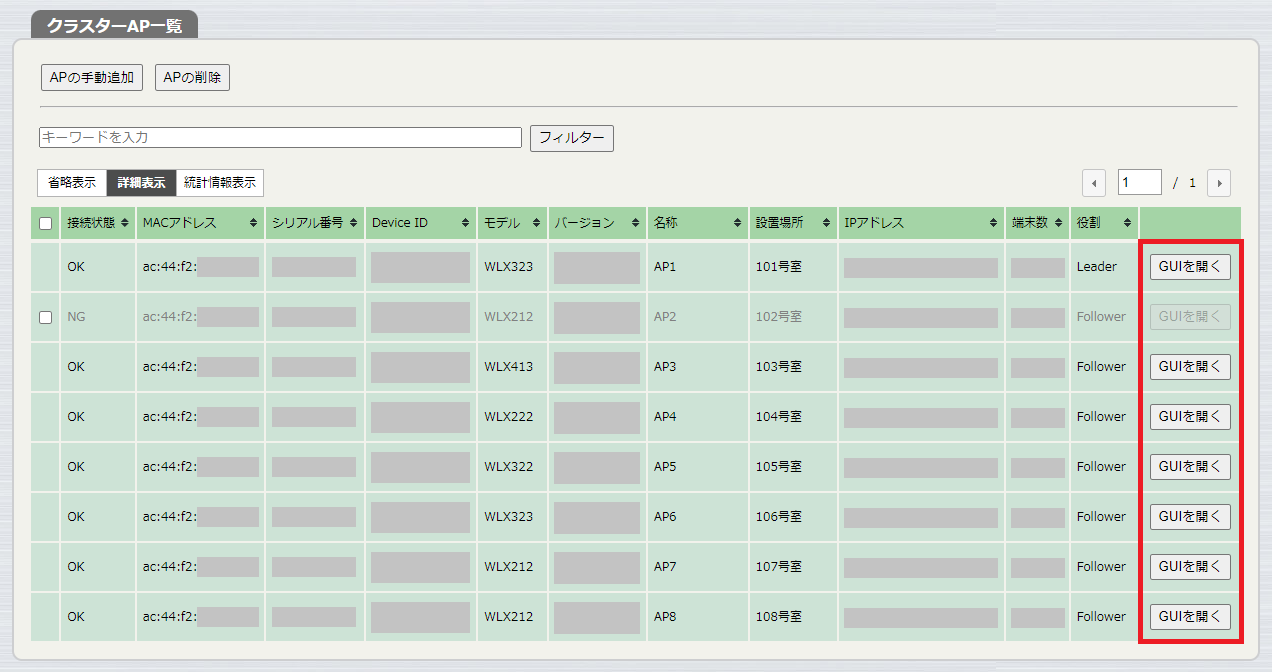
Task: Sort the table by MACアドレス column
Action: click(252, 223)
